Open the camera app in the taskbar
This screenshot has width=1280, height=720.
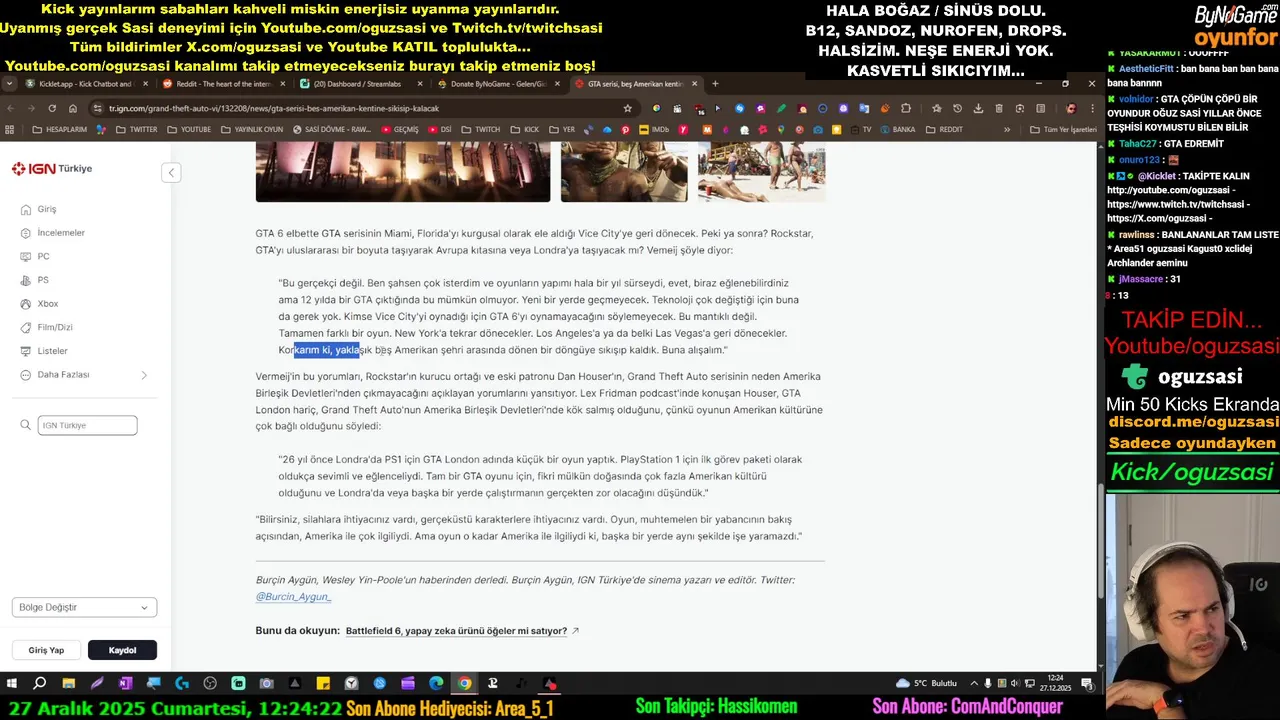(266, 683)
